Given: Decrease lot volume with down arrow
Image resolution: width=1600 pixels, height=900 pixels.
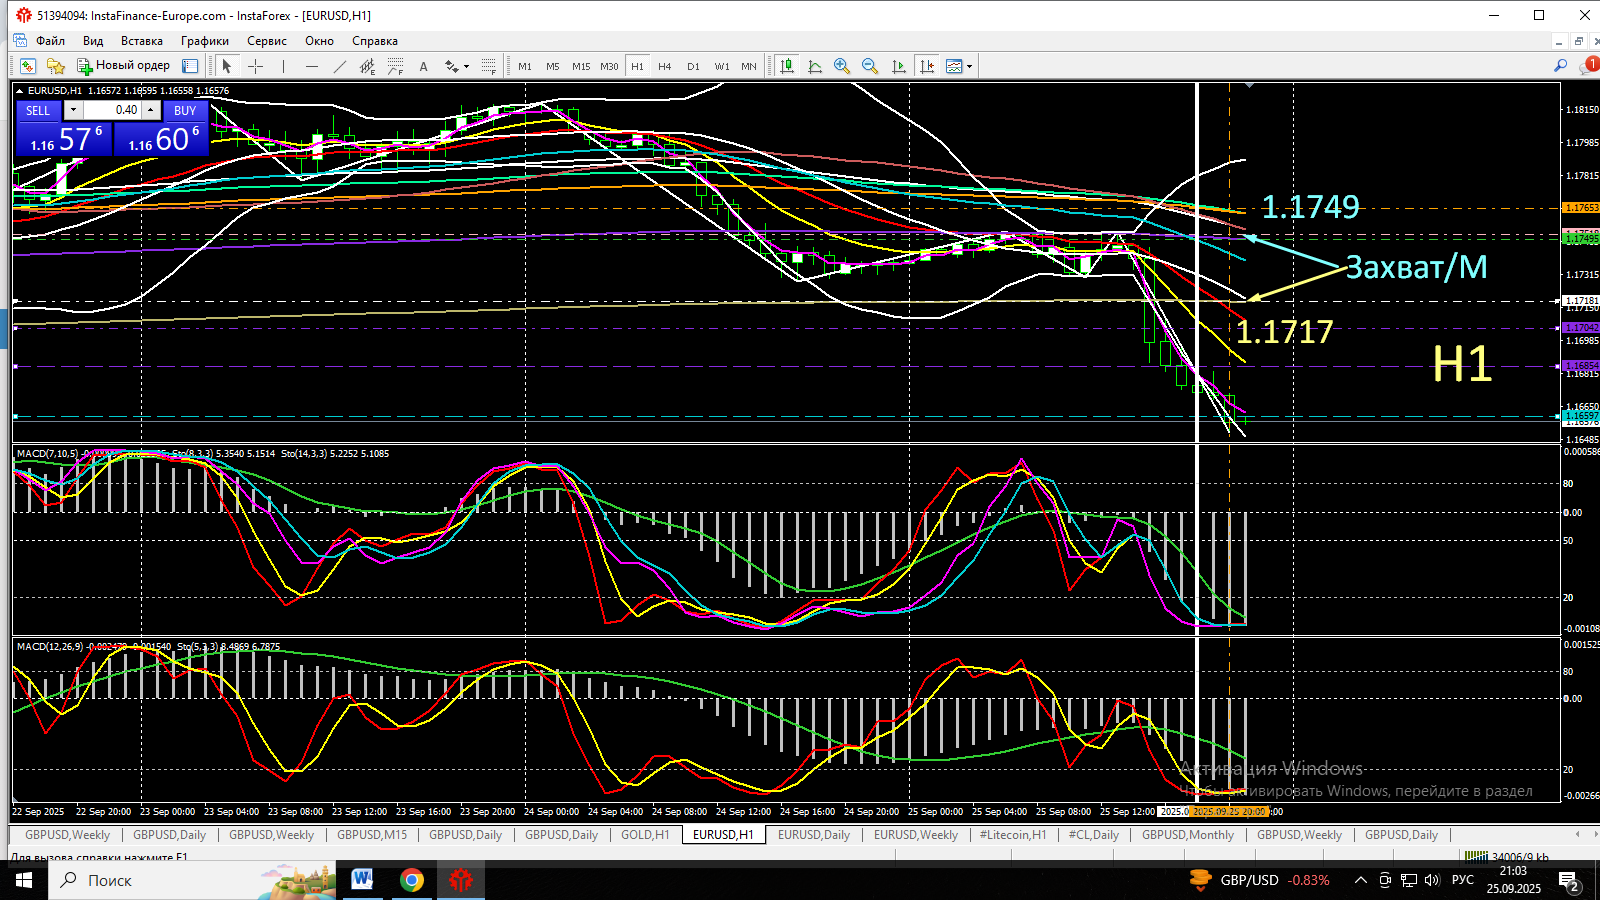Looking at the screenshot, I should [x=73, y=110].
